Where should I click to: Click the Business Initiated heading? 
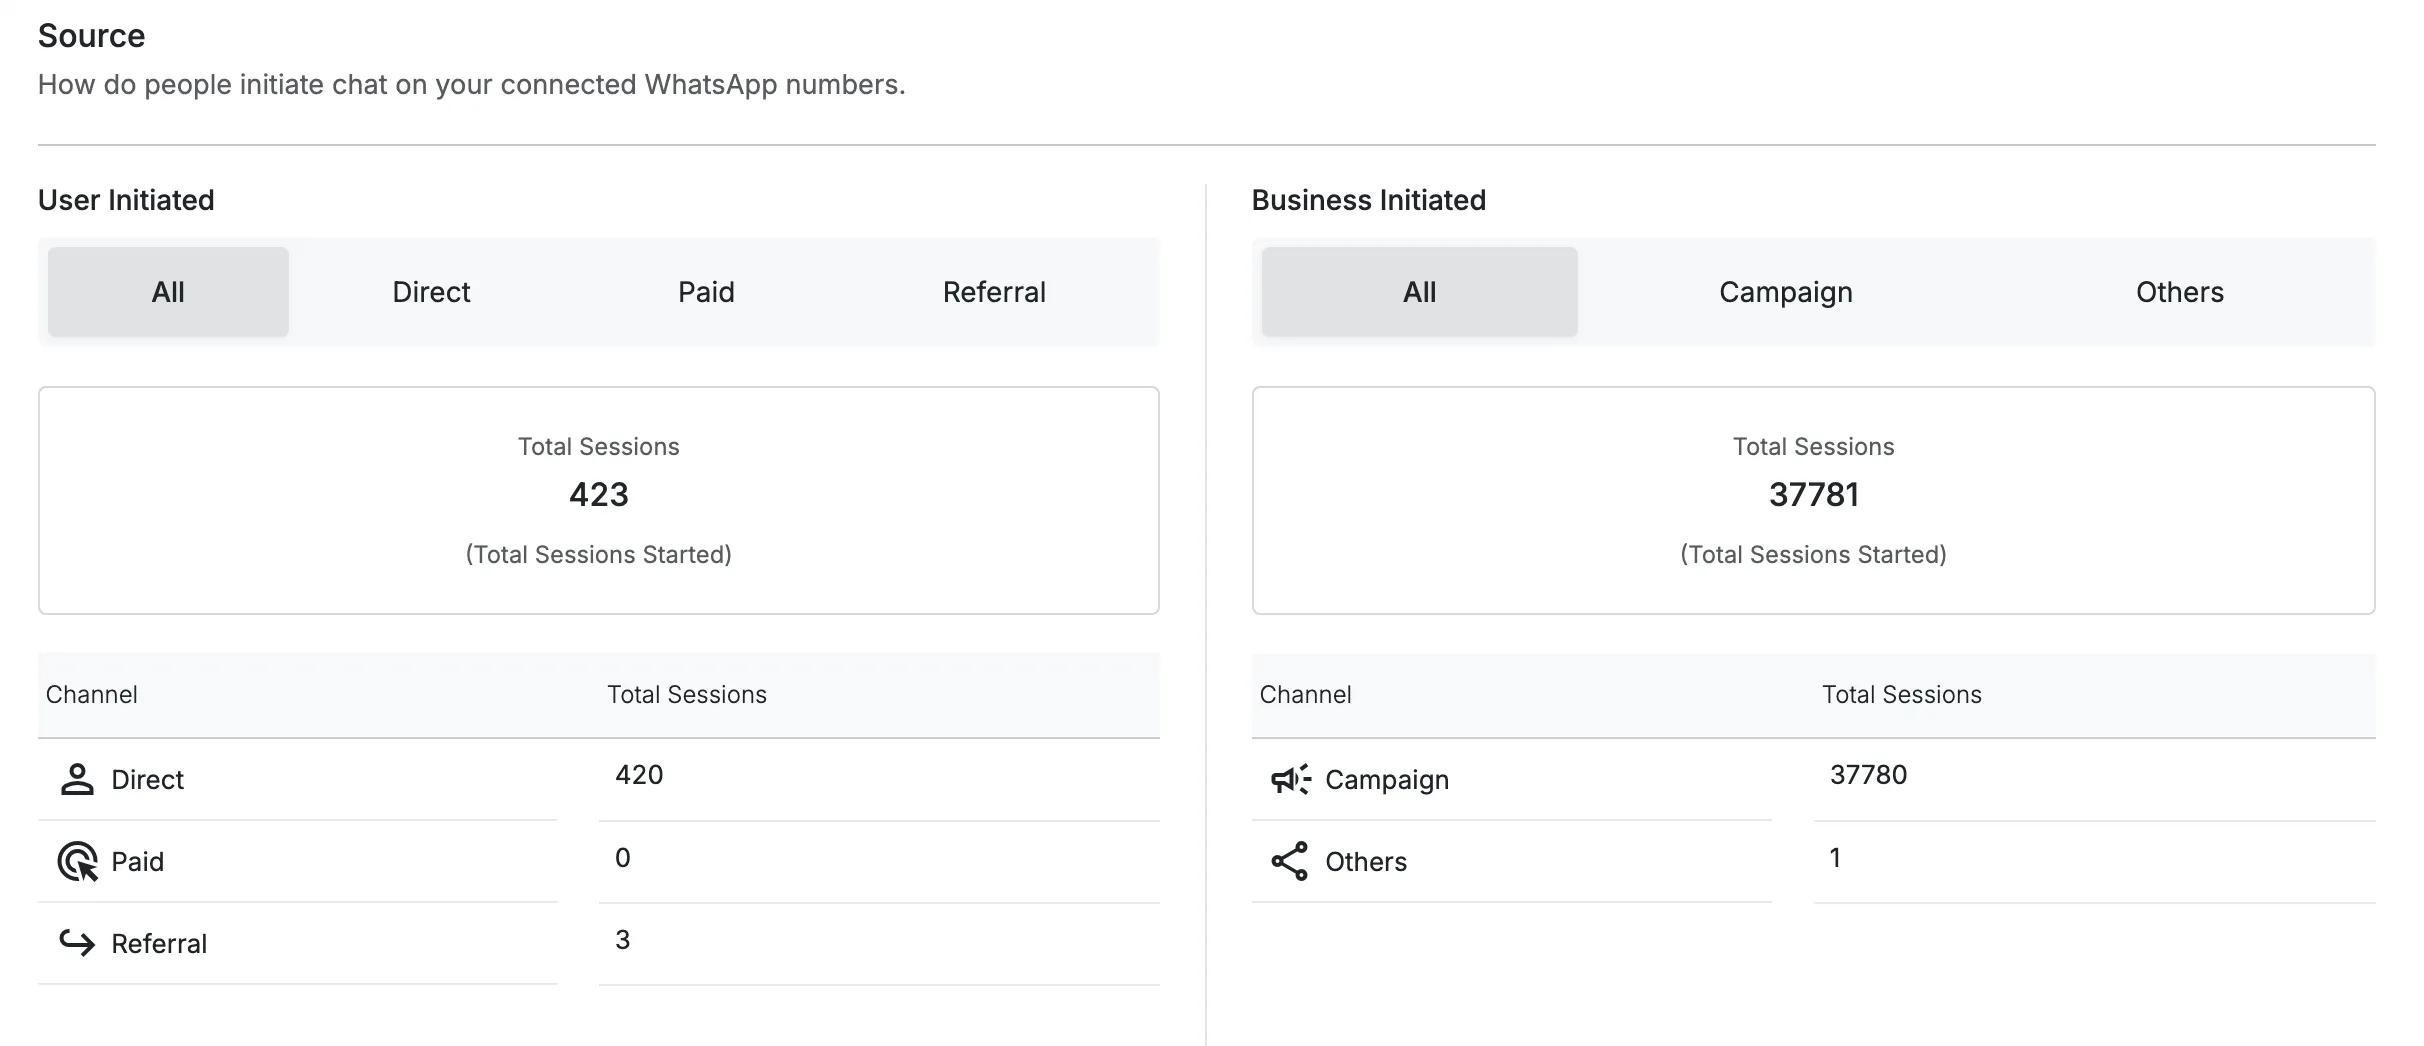(x=1369, y=200)
